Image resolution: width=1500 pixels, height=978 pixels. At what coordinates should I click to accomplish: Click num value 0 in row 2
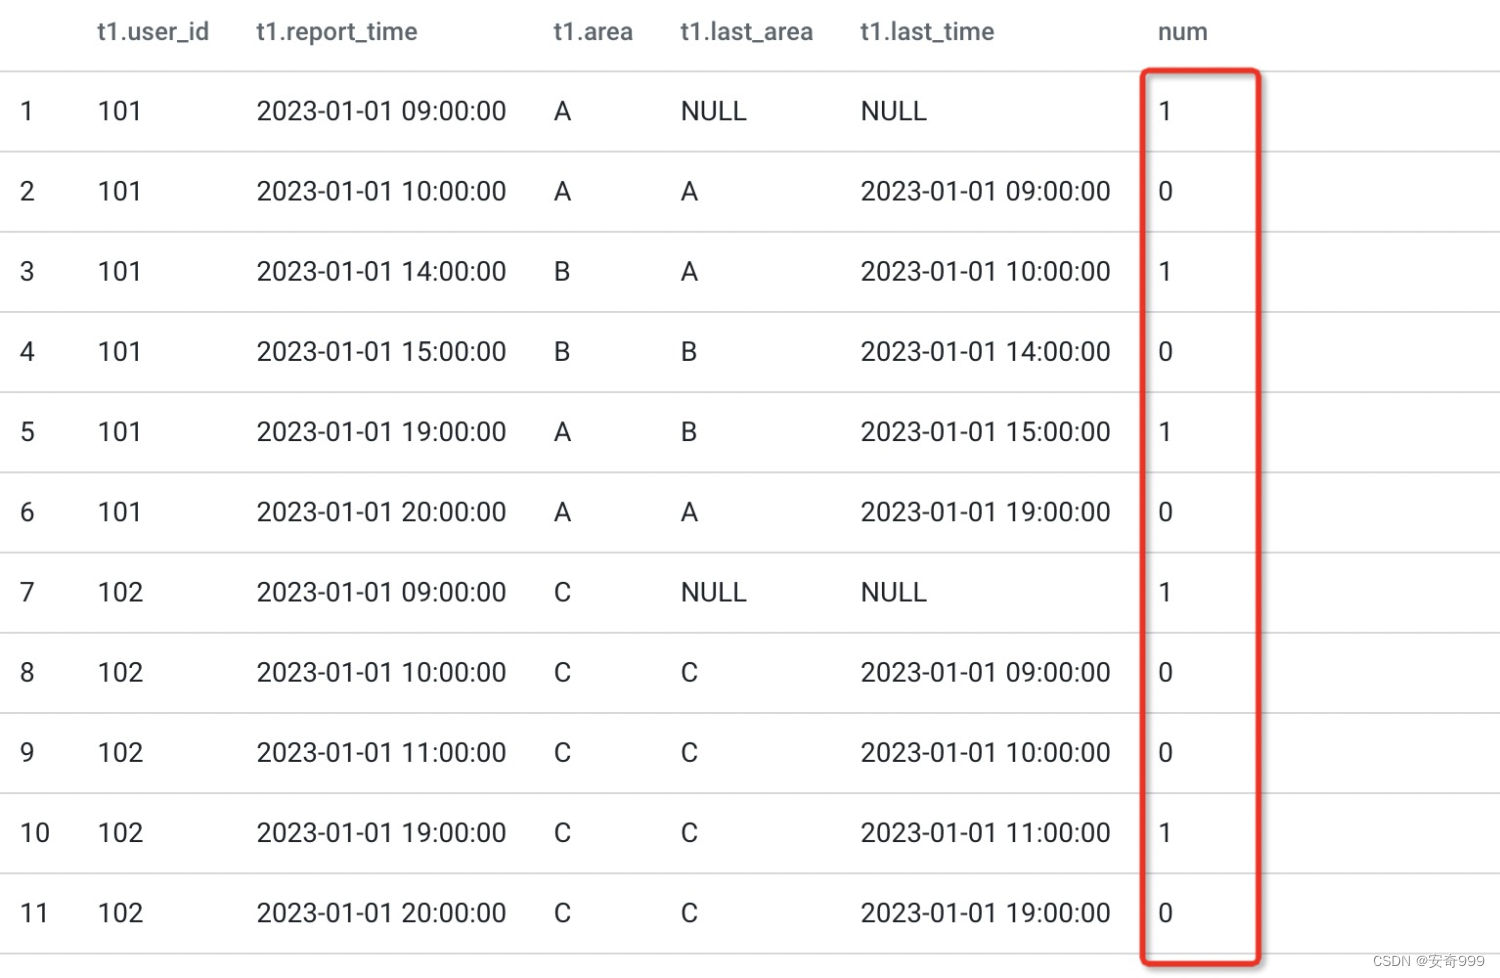pos(1166,191)
